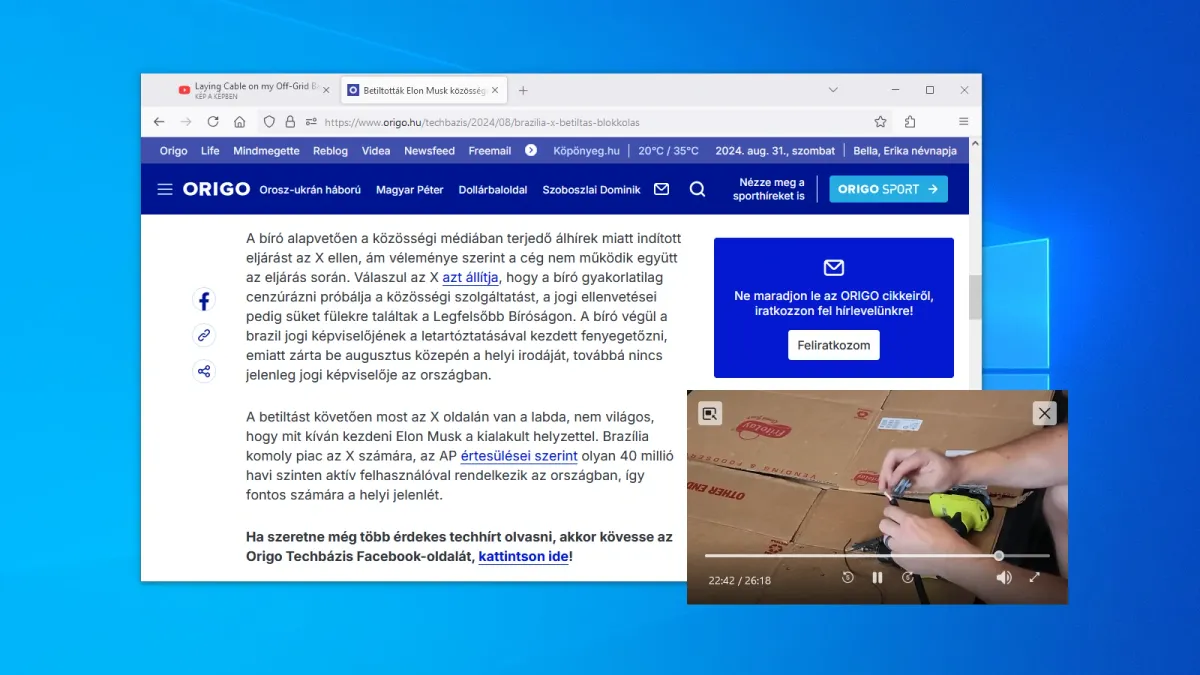This screenshot has width=1200, height=675.
Task: Seek backward 5 seconds in the video
Action: tap(847, 577)
